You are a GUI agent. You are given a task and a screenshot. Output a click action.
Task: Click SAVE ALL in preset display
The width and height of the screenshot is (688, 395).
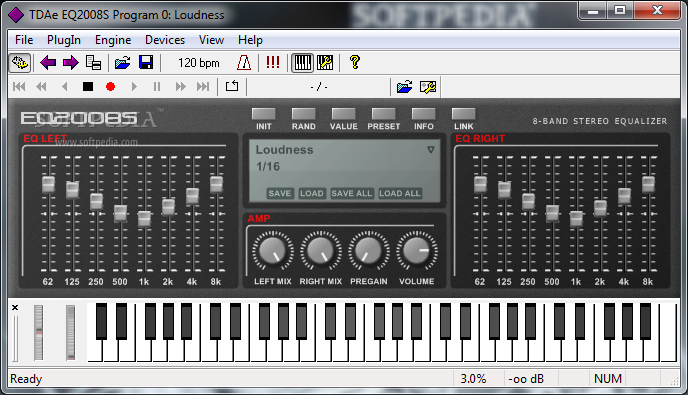[x=351, y=193]
